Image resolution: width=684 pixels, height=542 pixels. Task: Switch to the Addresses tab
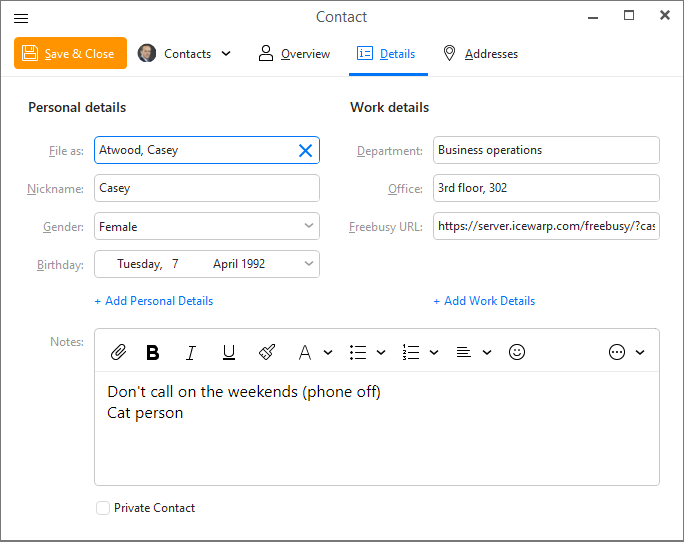(x=481, y=54)
